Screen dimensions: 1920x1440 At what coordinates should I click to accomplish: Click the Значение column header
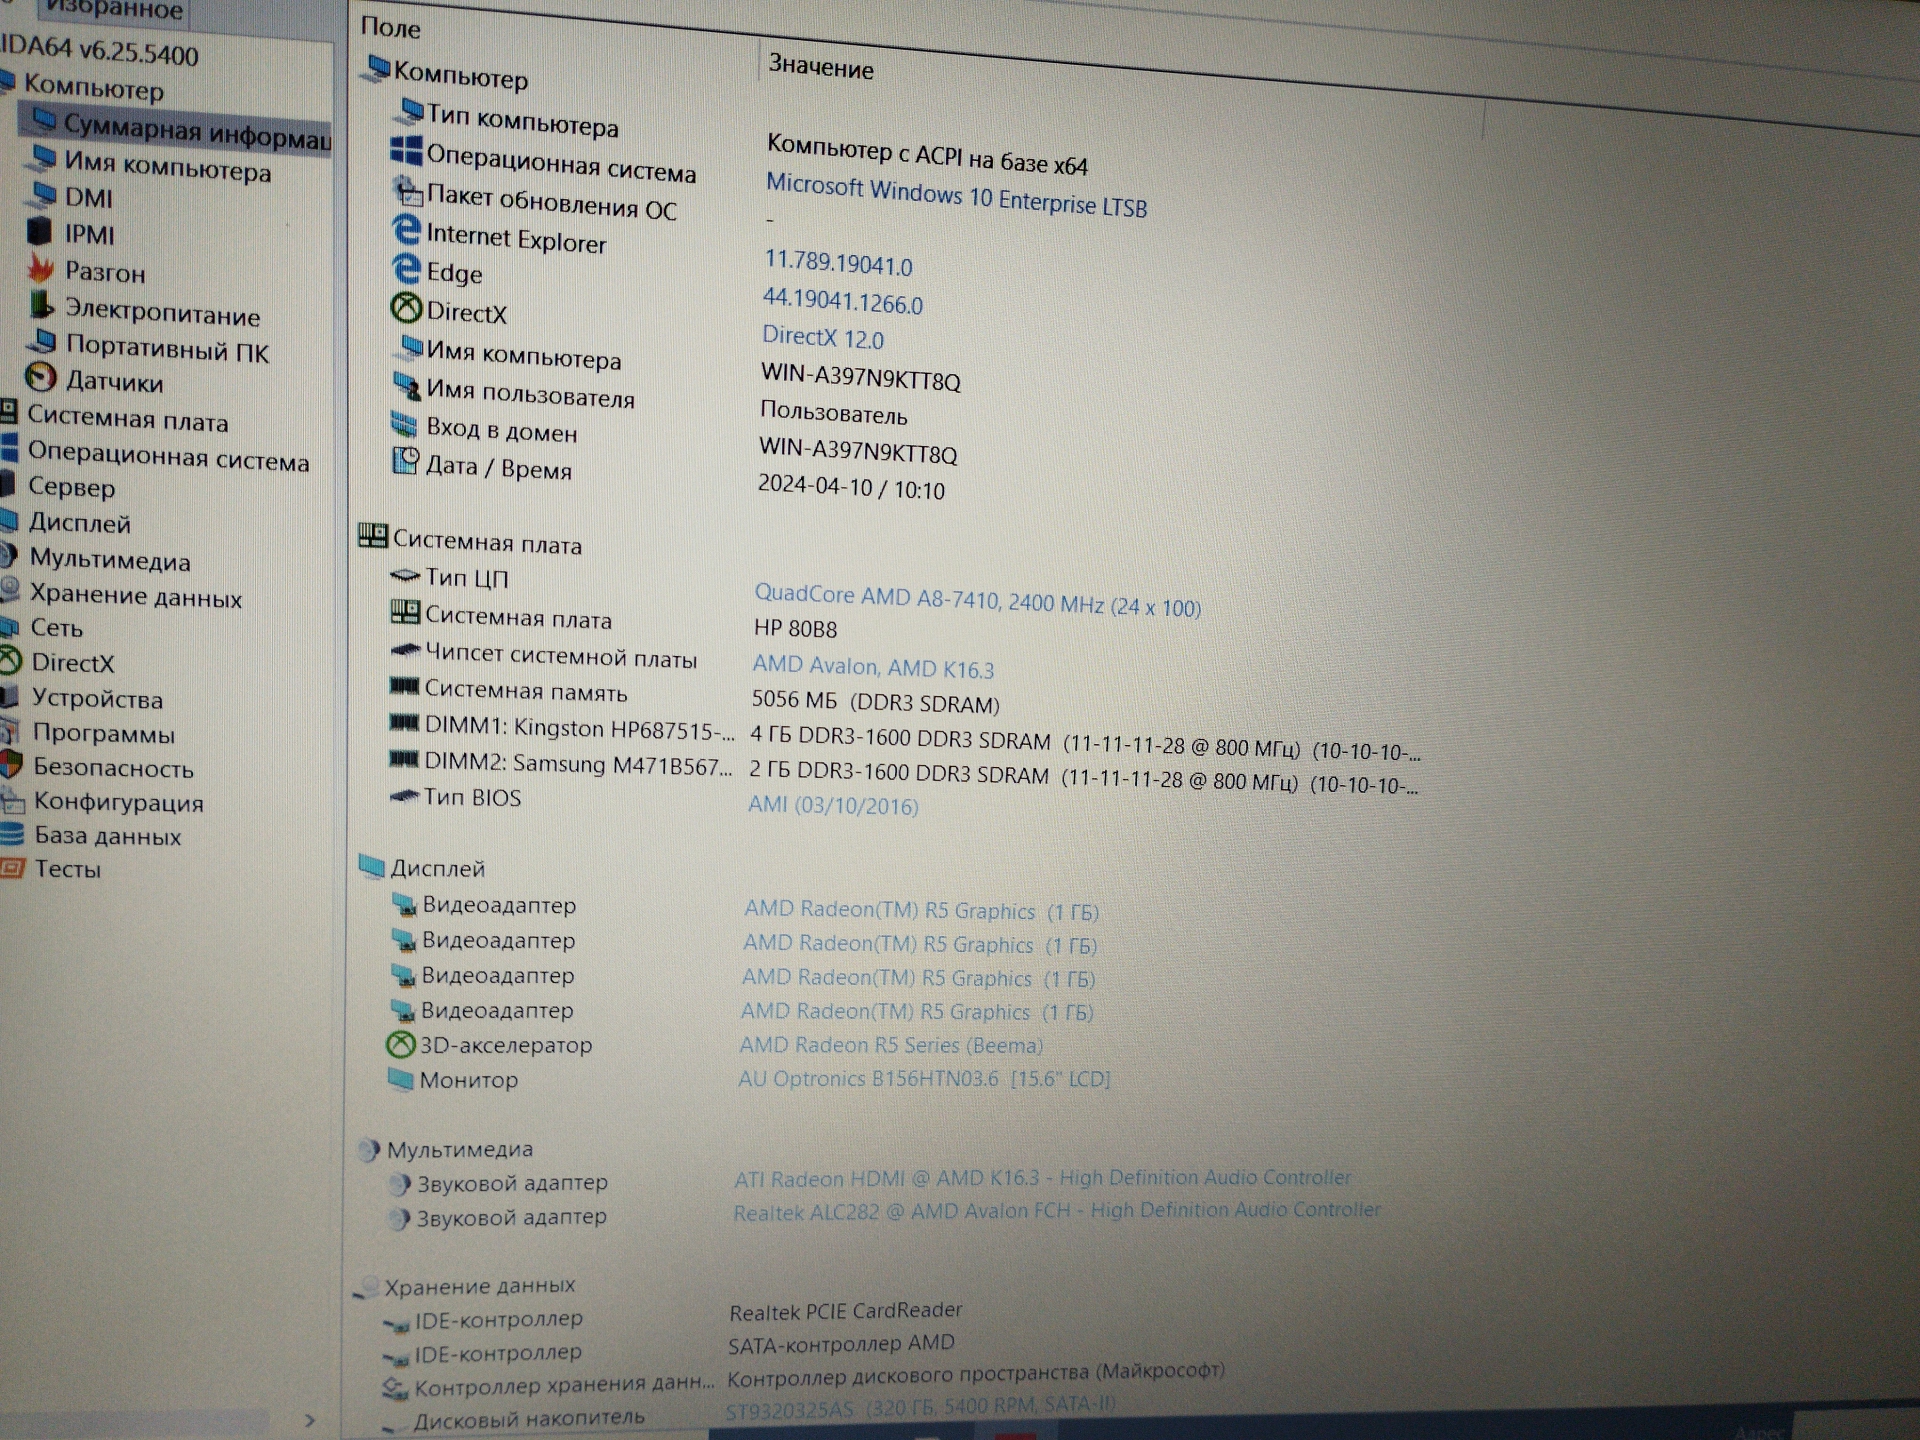820,67
